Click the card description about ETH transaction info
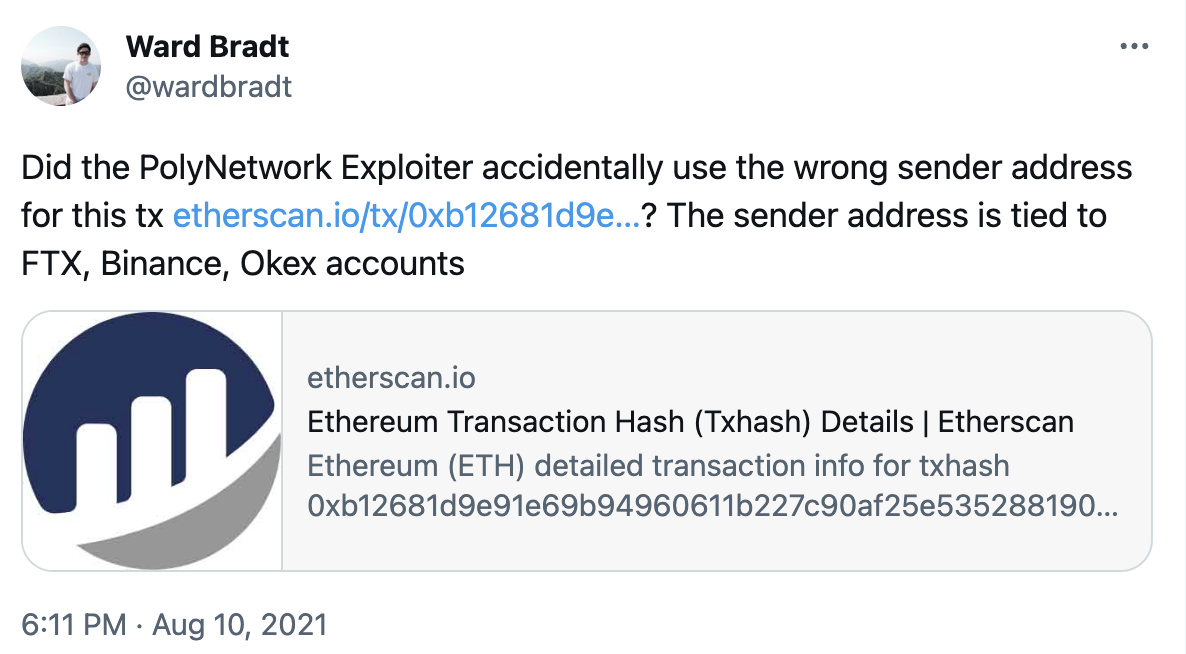1186x654 pixels. pos(658,466)
